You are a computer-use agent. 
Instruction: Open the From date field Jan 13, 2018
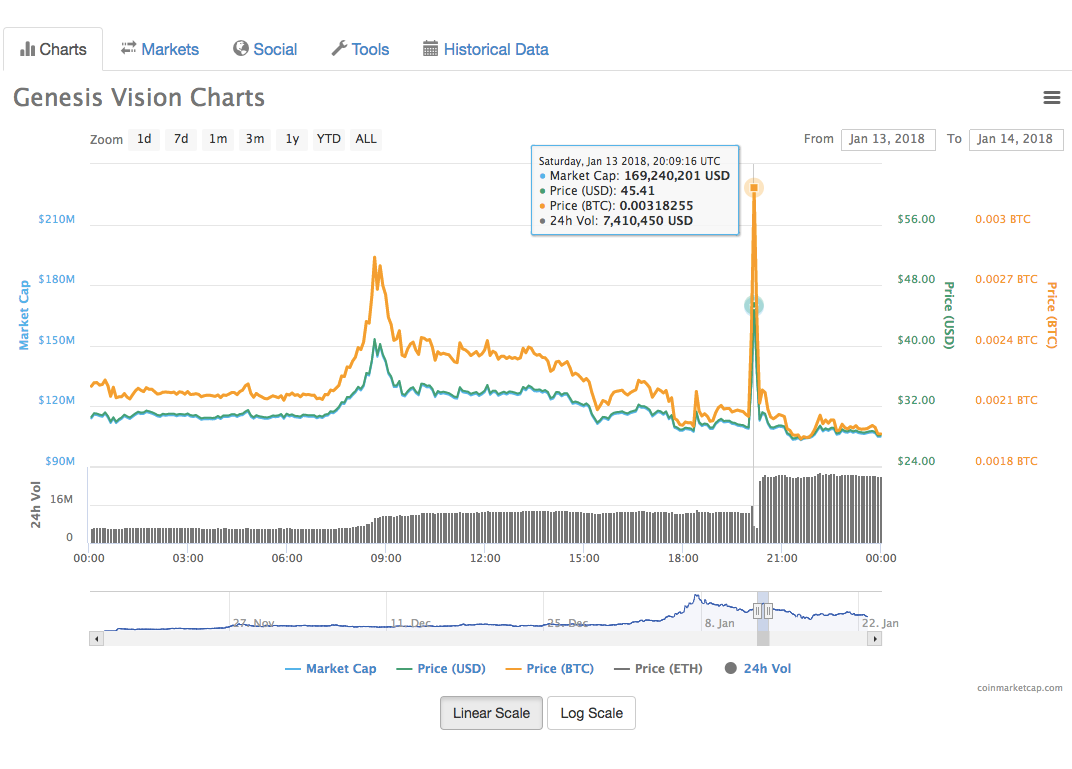pyautogui.click(x=887, y=139)
